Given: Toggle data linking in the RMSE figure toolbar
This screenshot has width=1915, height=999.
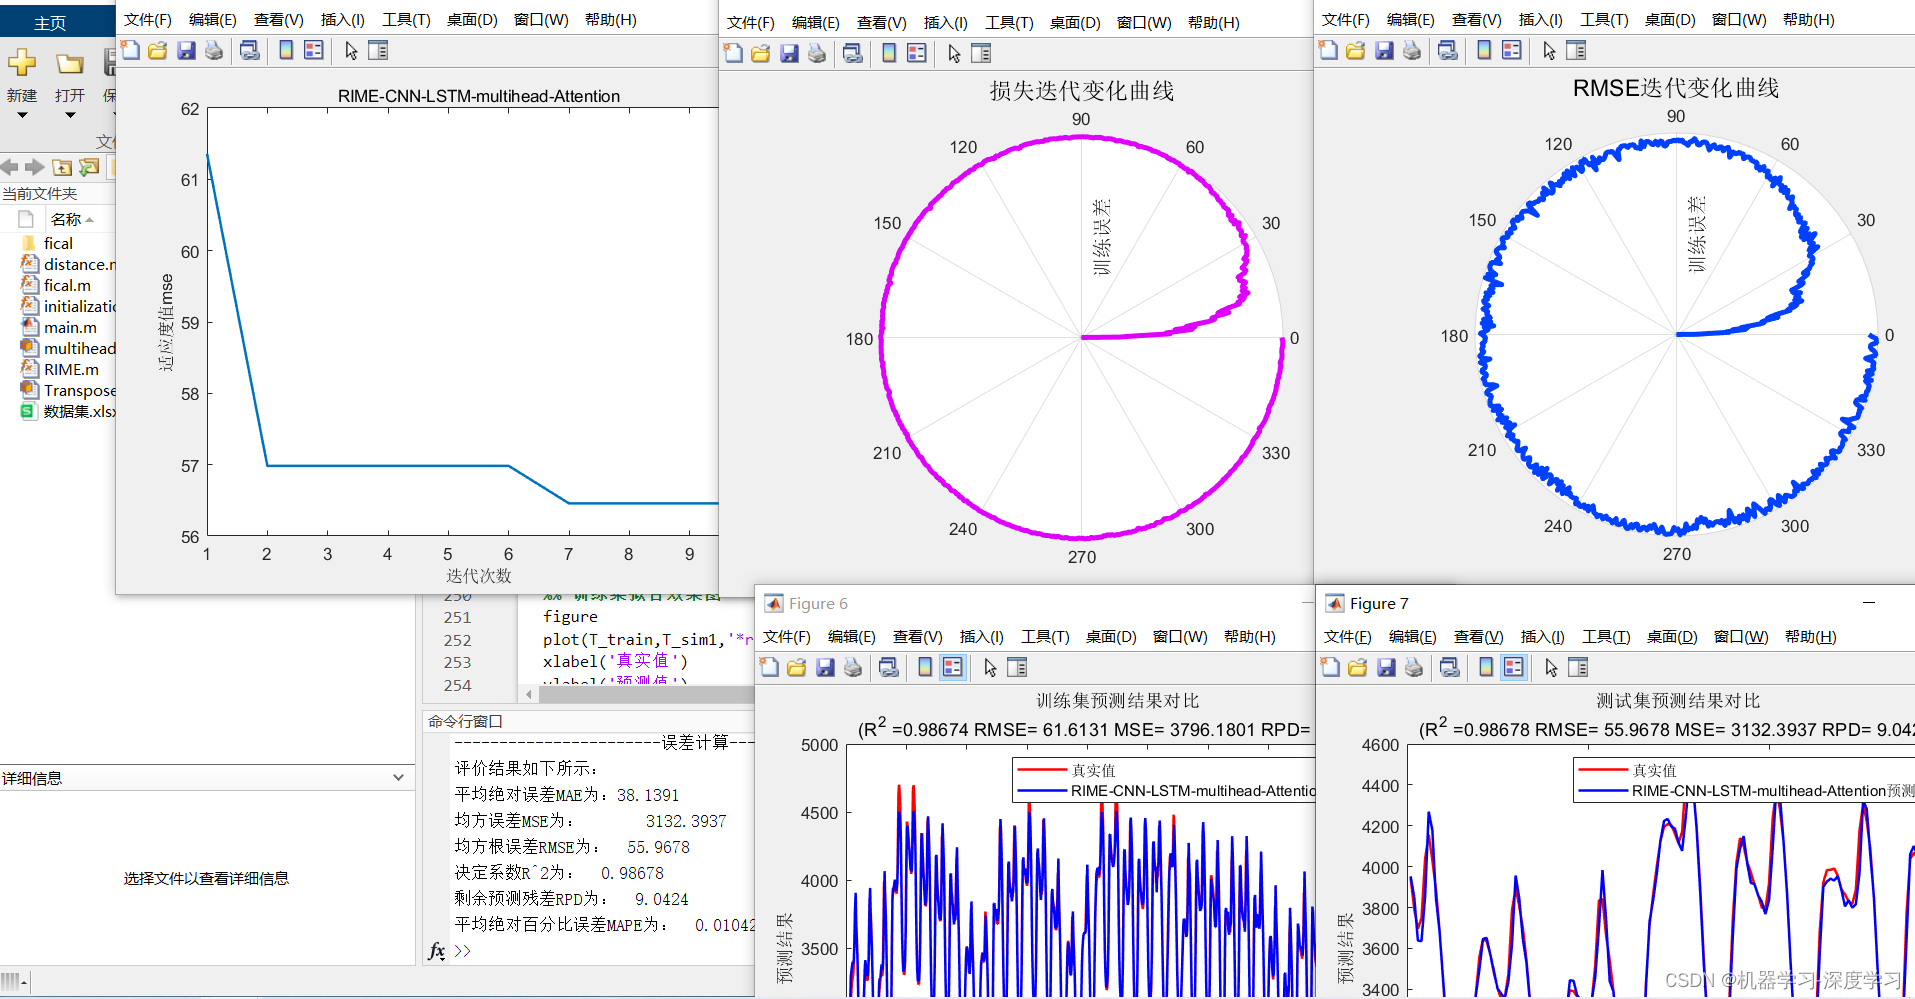Looking at the screenshot, I should (x=1450, y=50).
